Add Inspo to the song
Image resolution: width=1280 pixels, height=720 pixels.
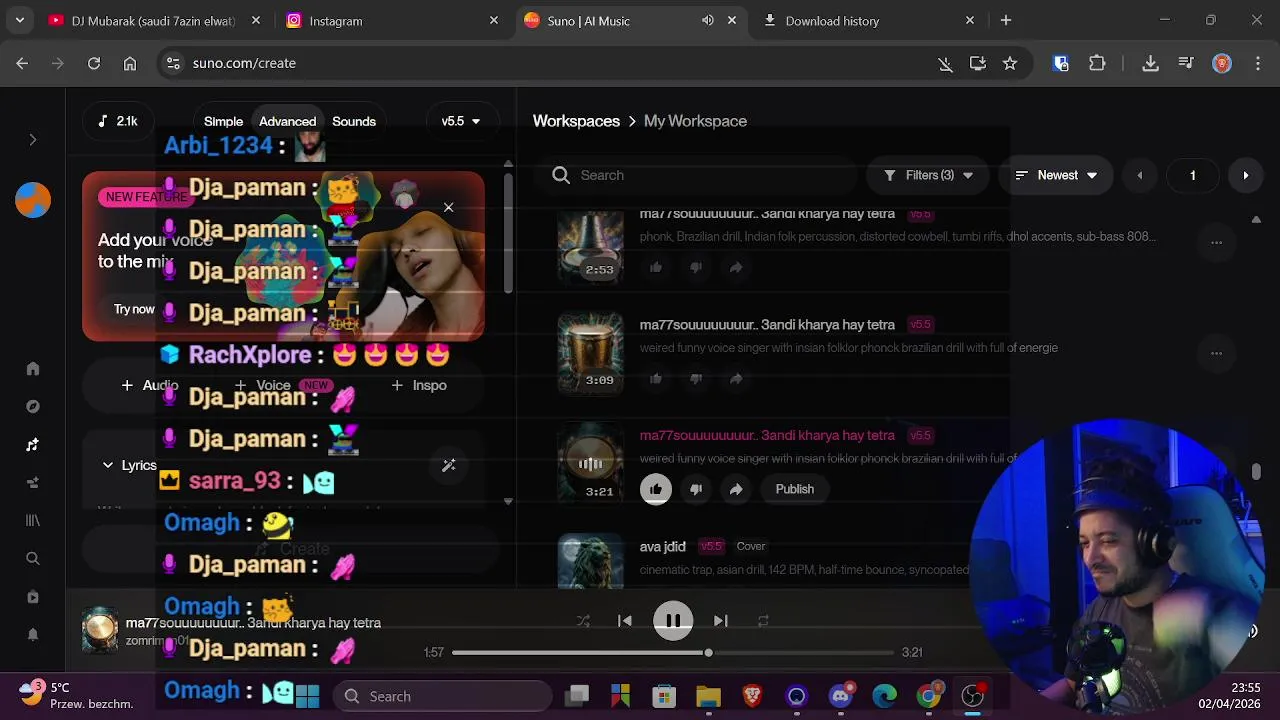click(x=419, y=385)
